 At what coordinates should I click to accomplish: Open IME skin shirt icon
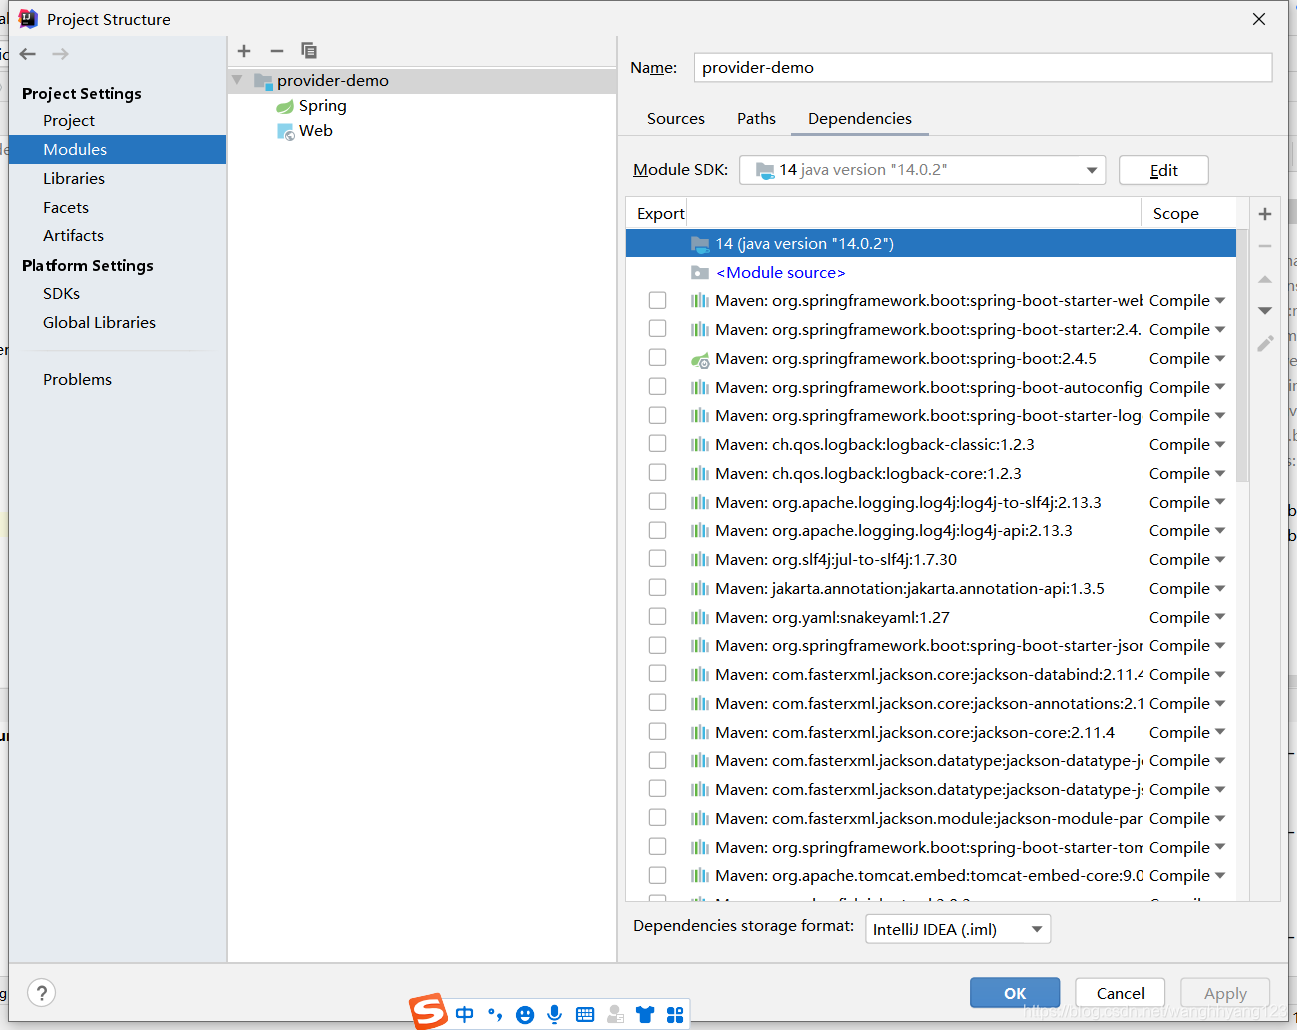pyautogui.click(x=645, y=1015)
